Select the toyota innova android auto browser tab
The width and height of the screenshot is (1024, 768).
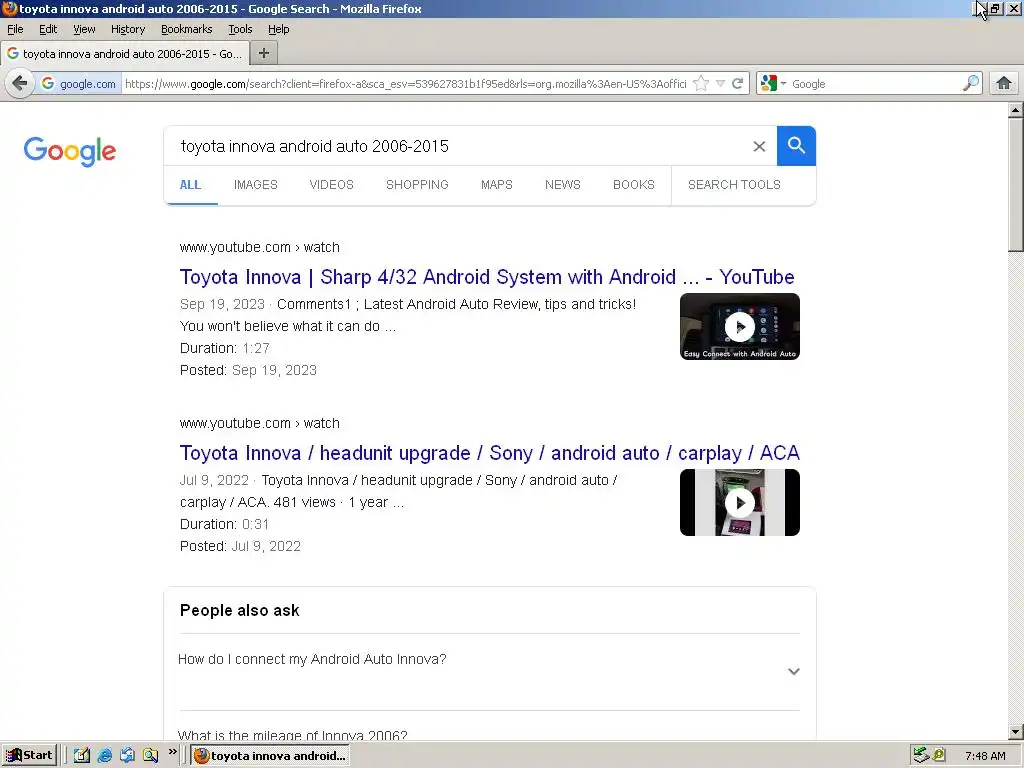tap(125, 54)
